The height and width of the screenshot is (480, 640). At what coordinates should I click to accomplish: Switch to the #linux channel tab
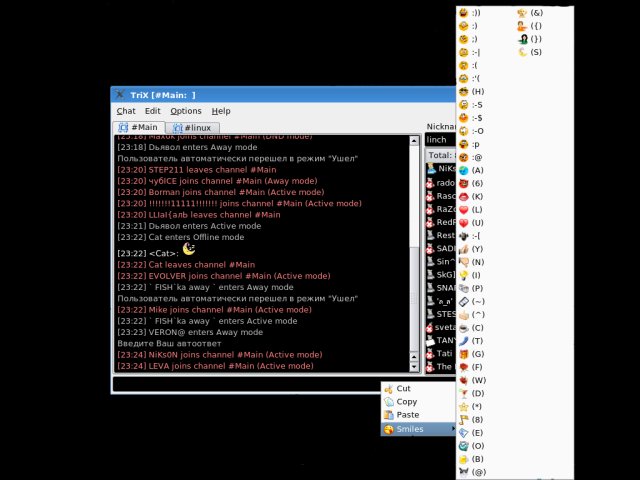193,128
